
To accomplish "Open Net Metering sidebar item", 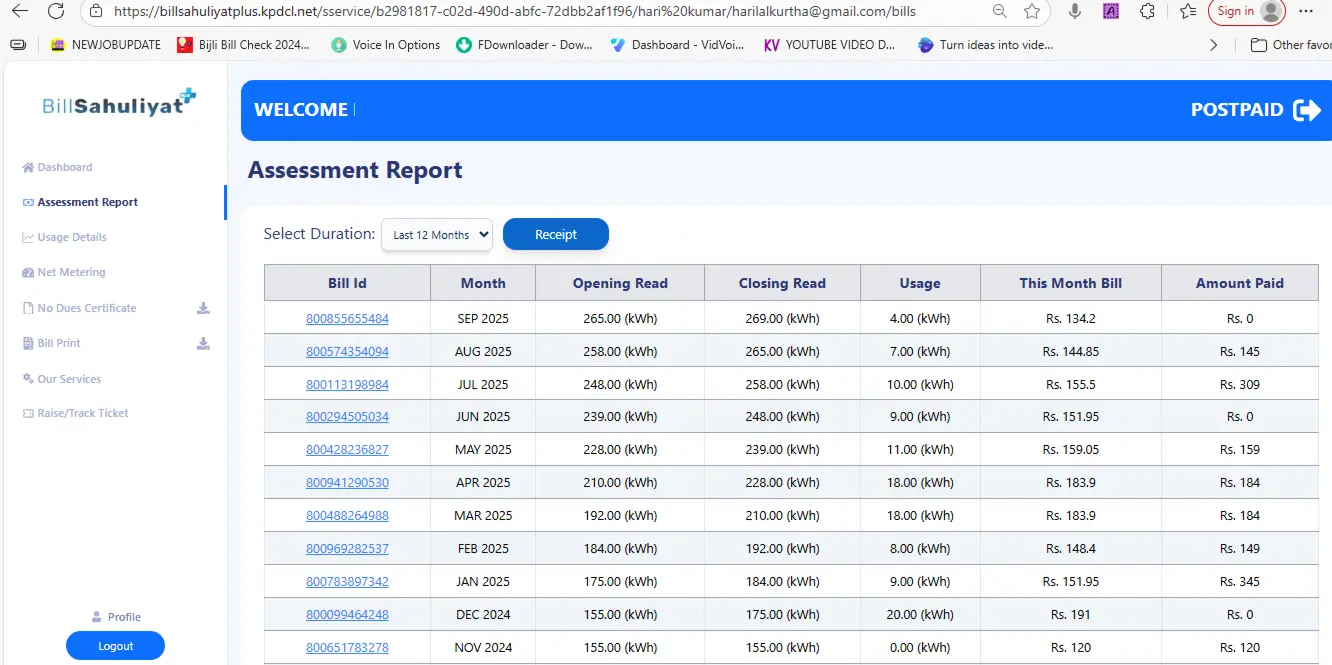I will 70,272.
